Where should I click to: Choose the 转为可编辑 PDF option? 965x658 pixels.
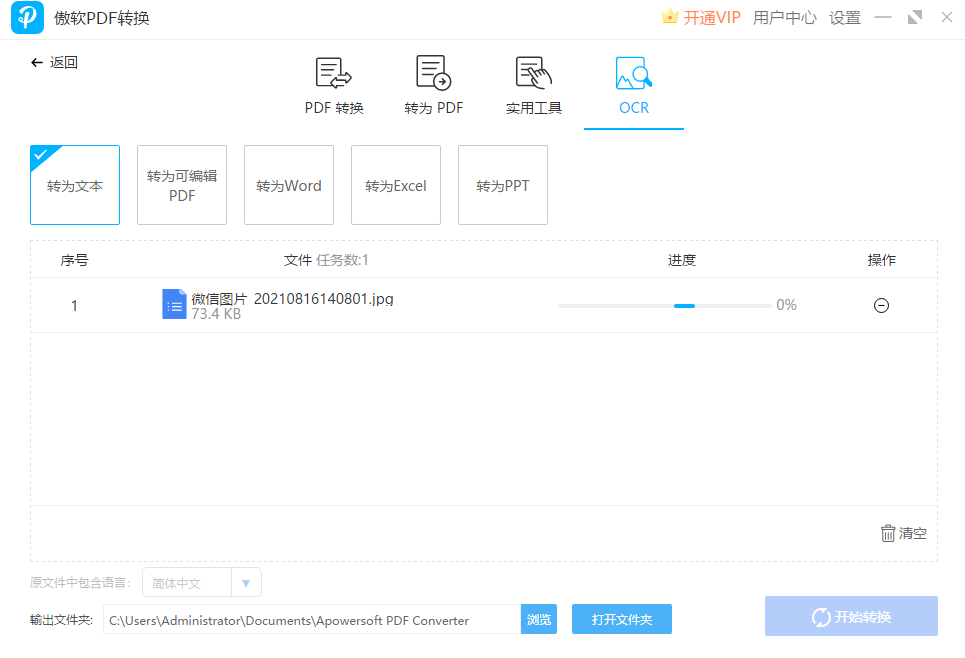[182, 185]
